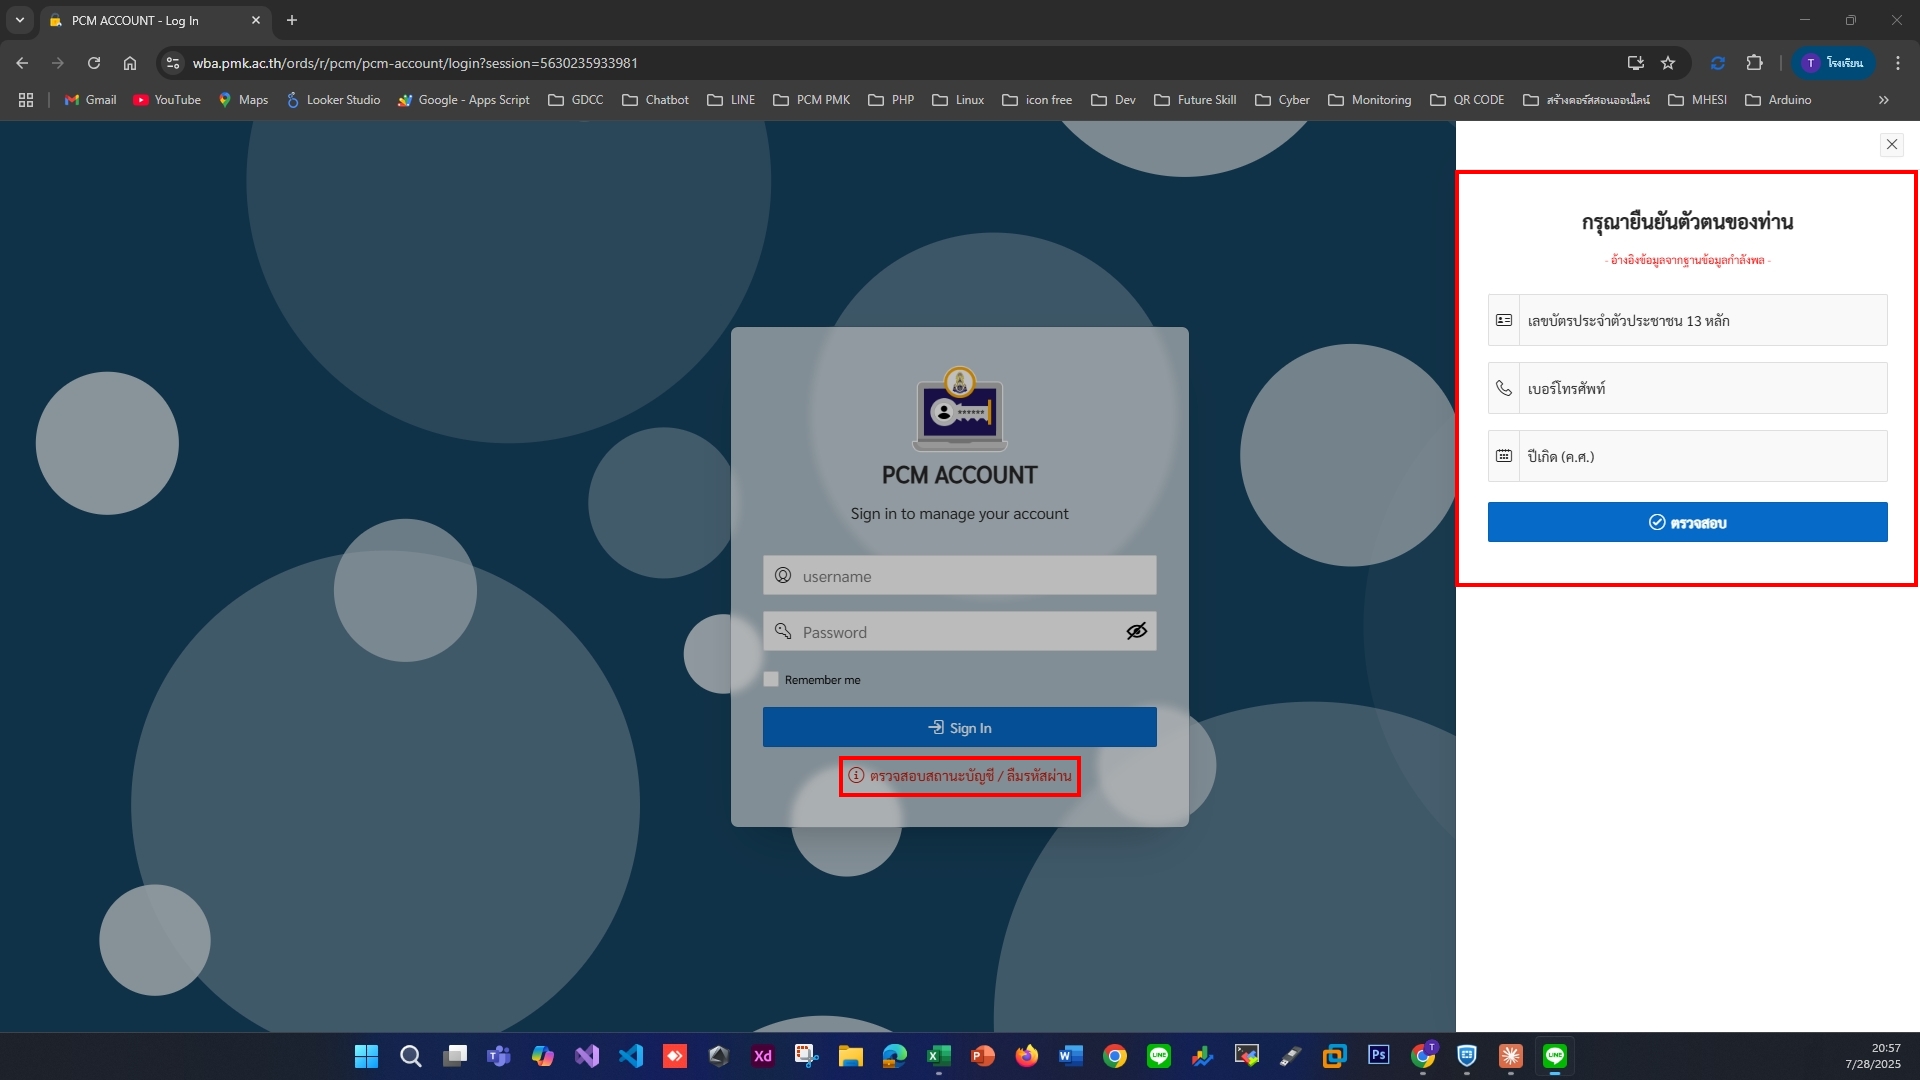Open the browser Extensions puzzle icon
The width and height of the screenshot is (1920, 1080).
[x=1754, y=63]
